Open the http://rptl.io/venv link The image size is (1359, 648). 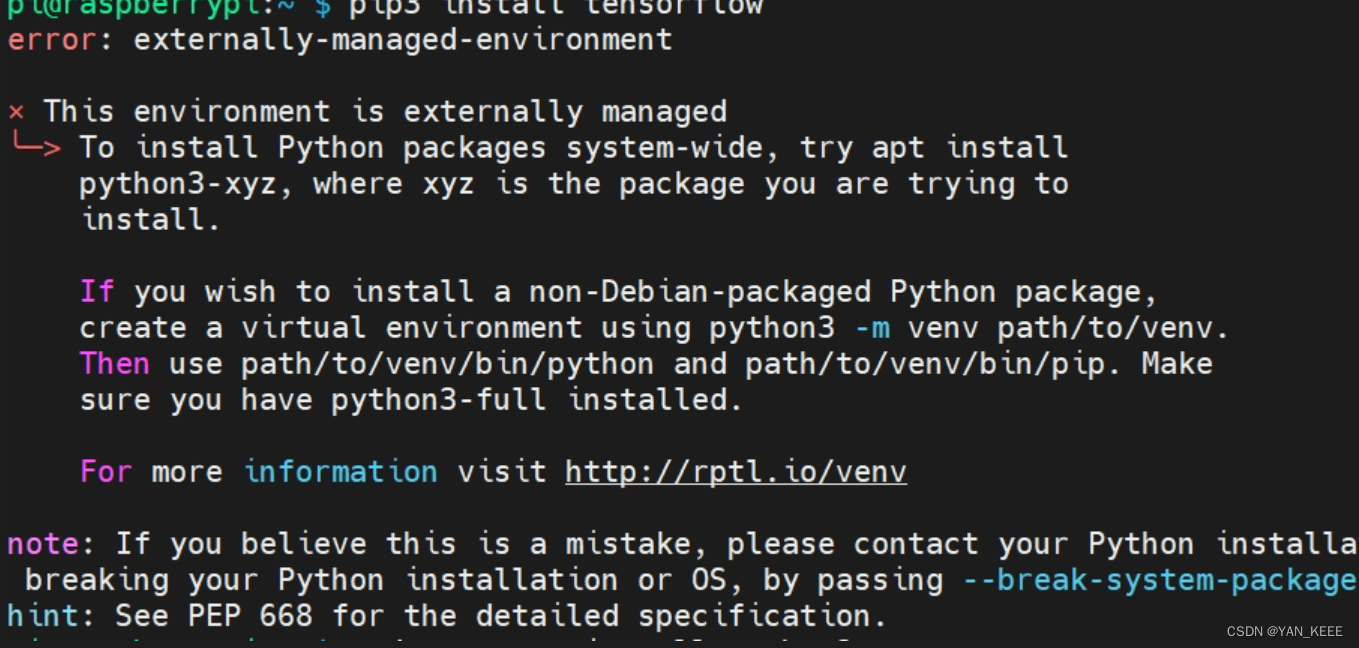point(735,471)
